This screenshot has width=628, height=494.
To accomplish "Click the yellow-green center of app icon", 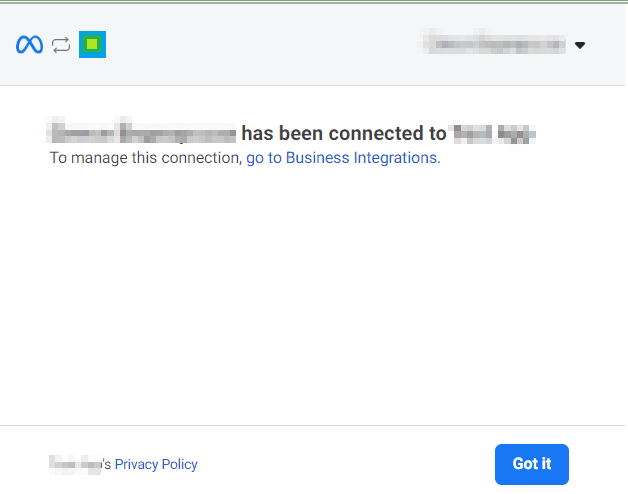I will point(93,44).
